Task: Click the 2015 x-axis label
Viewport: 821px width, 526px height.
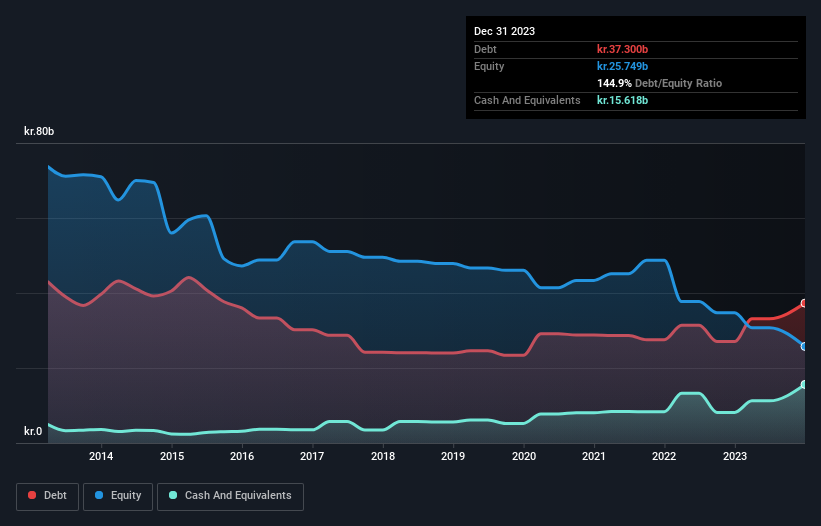Action: (x=172, y=456)
